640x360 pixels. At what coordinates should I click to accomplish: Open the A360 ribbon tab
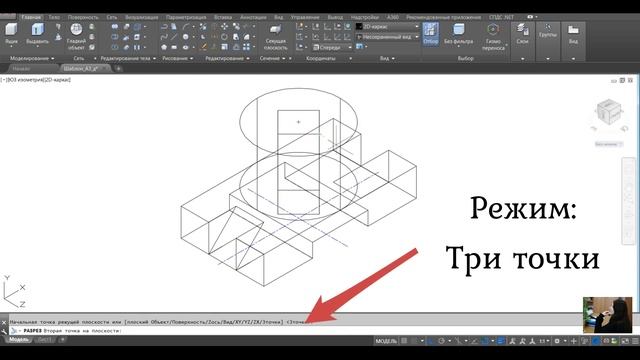(392, 17)
